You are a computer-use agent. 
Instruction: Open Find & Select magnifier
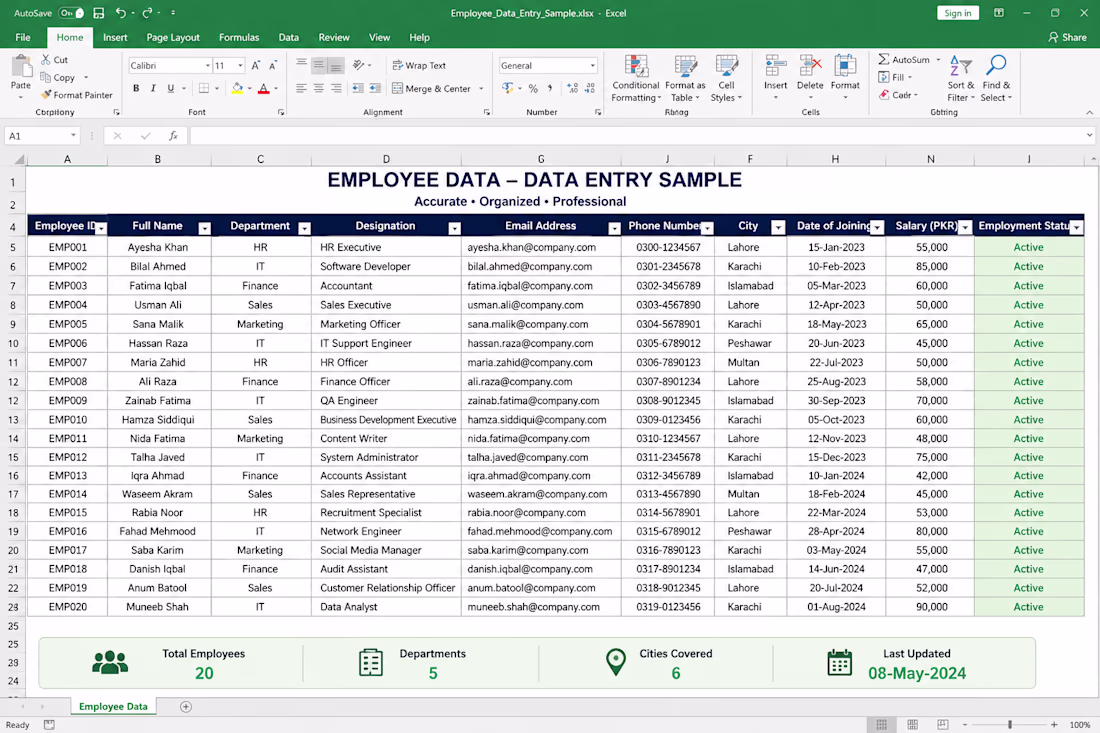[x=996, y=78]
